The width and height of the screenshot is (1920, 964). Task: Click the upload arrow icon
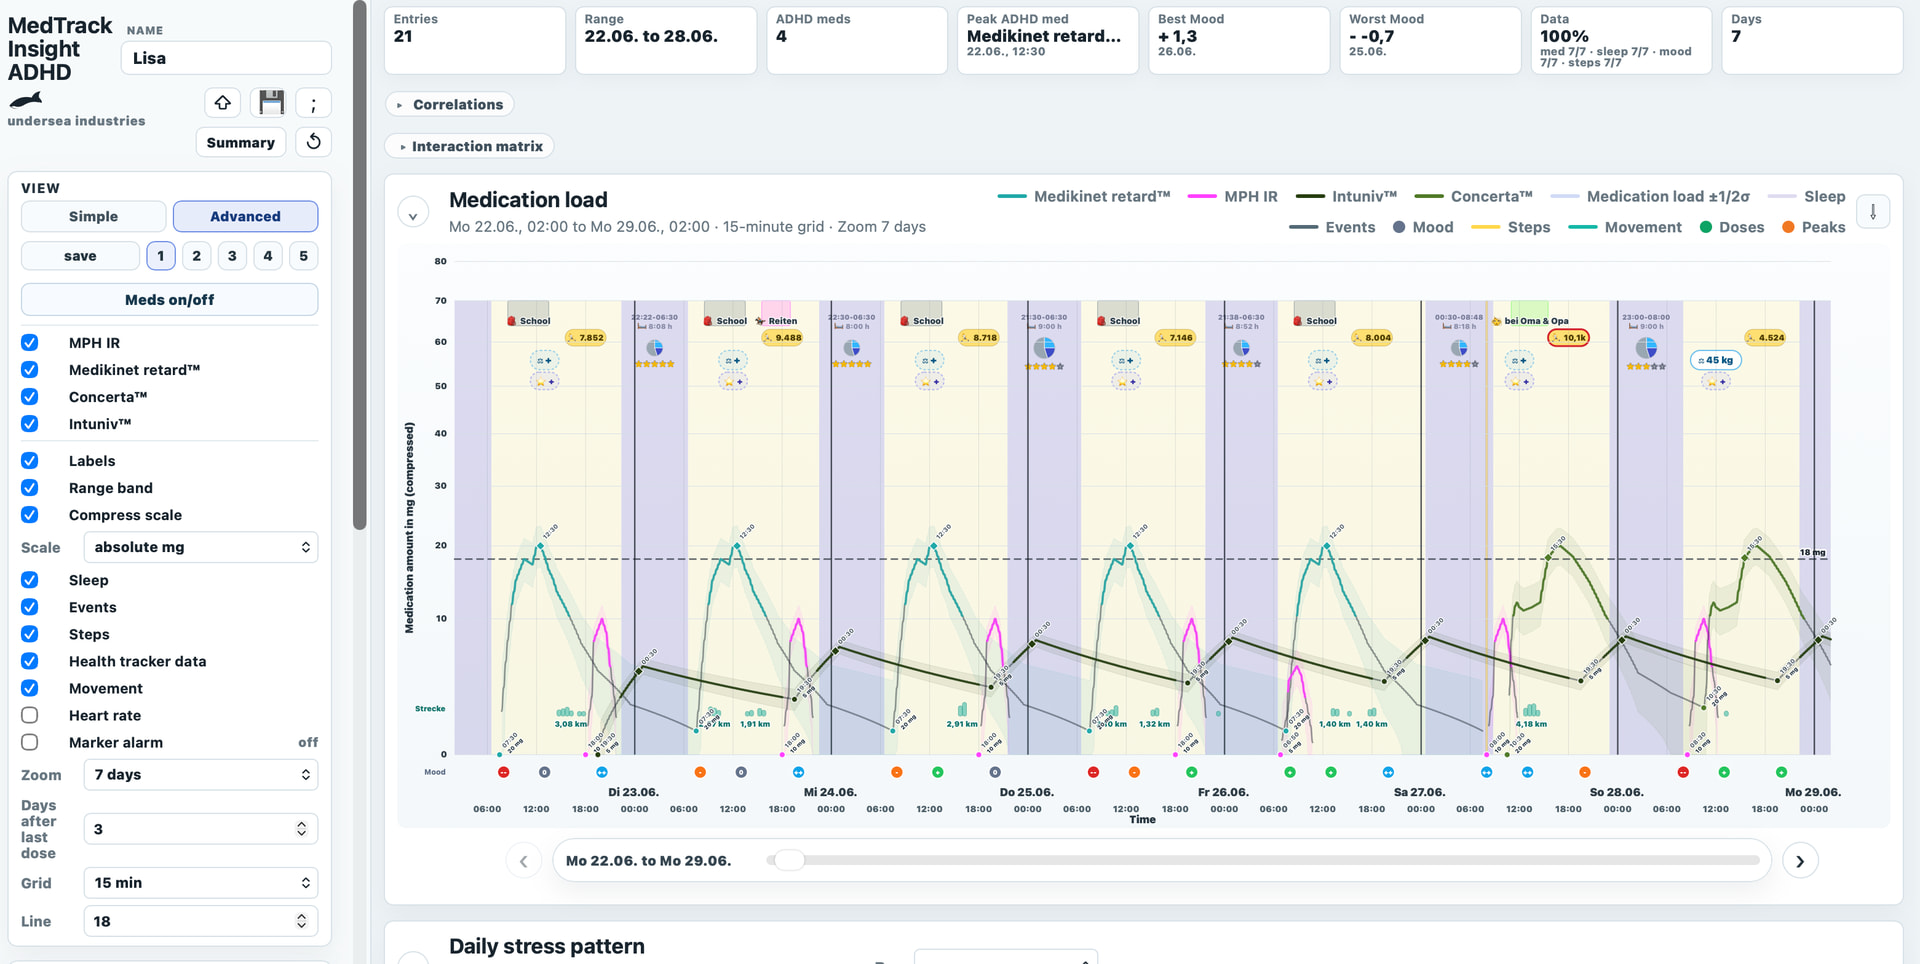223,102
